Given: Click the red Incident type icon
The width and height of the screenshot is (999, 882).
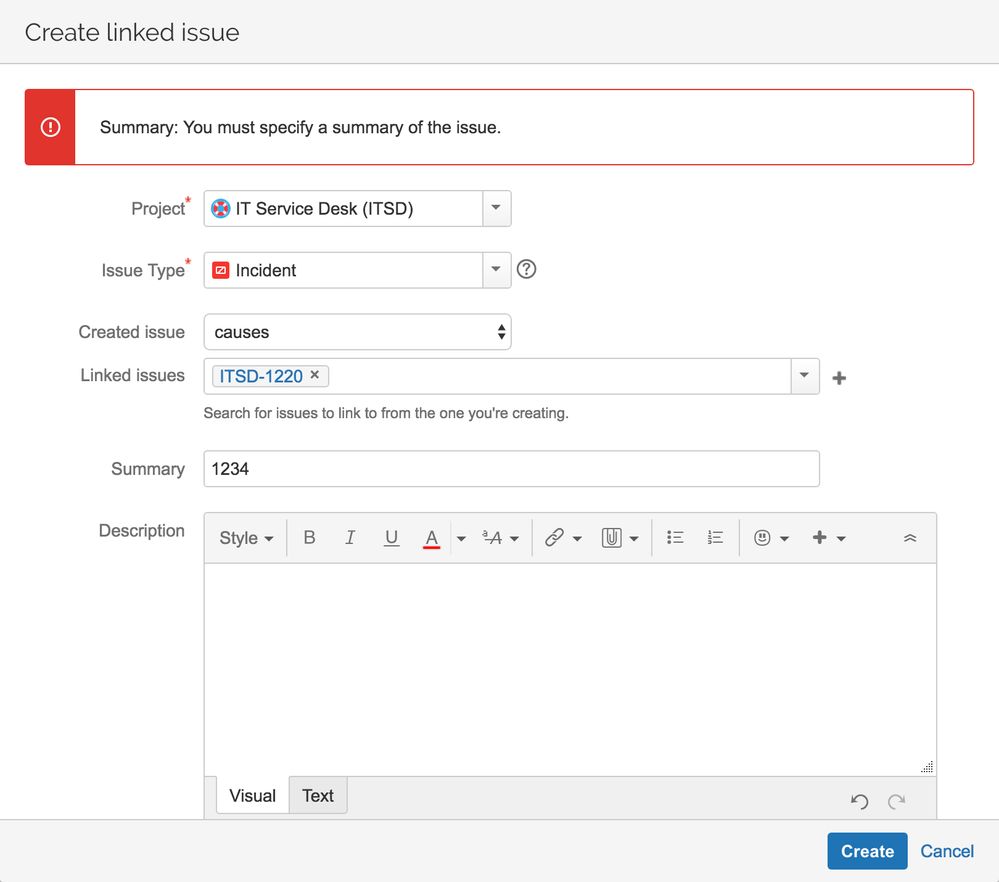Looking at the screenshot, I should tap(220, 270).
